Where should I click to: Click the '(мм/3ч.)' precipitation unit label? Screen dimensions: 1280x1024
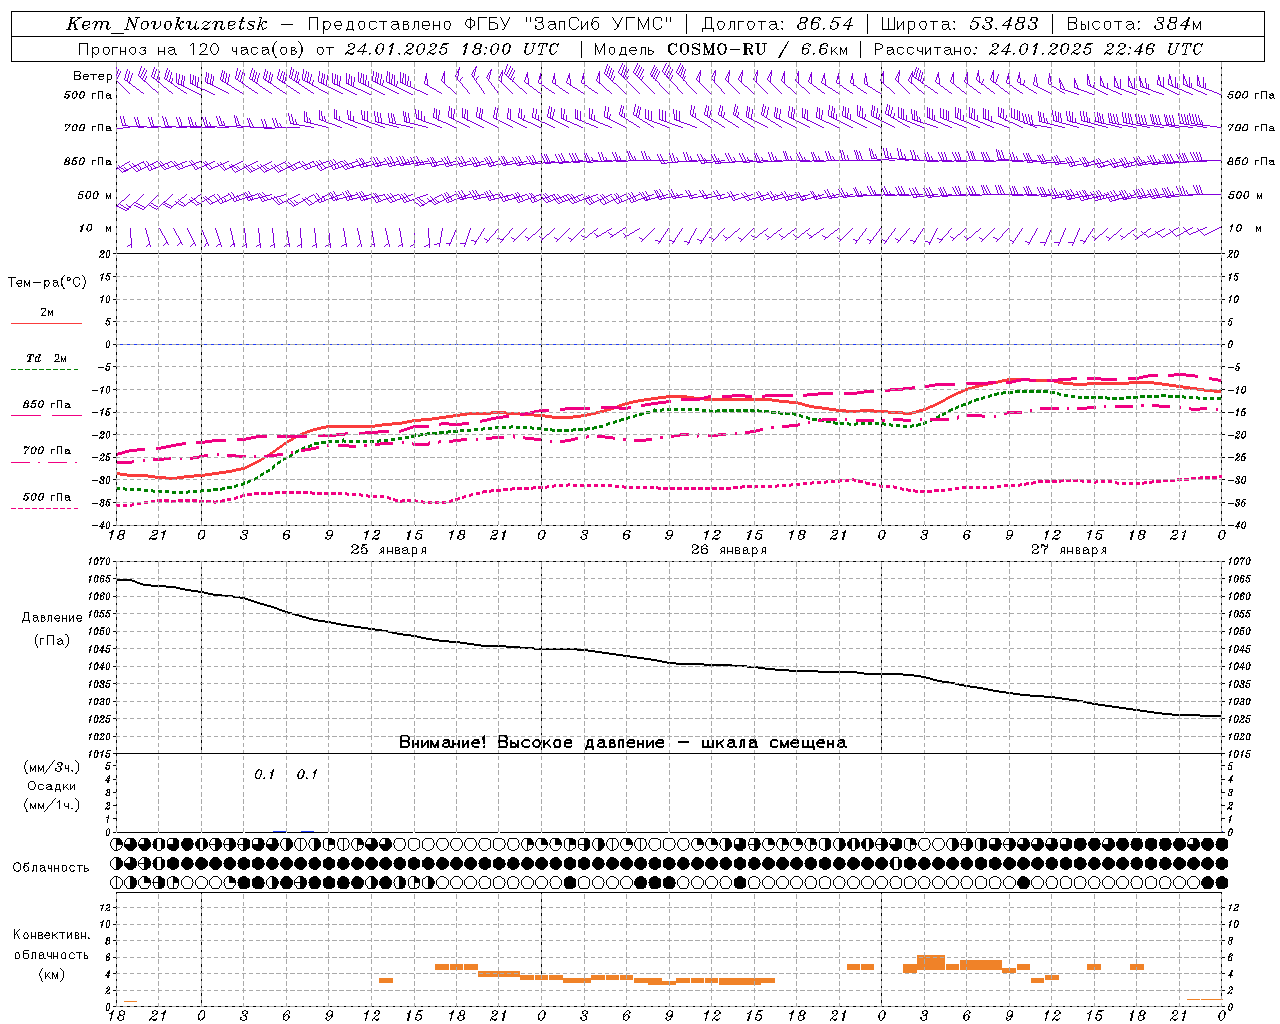point(52,767)
